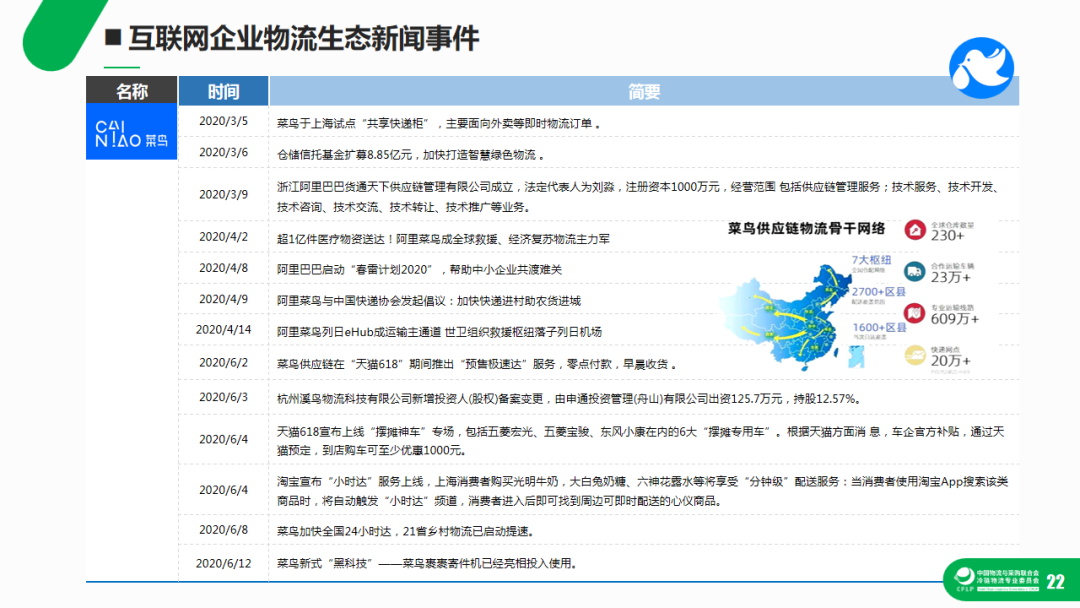This screenshot has height=608, width=1080.
Task: Click the 仓储信托基金扩募 news entry
Action: click(410, 154)
